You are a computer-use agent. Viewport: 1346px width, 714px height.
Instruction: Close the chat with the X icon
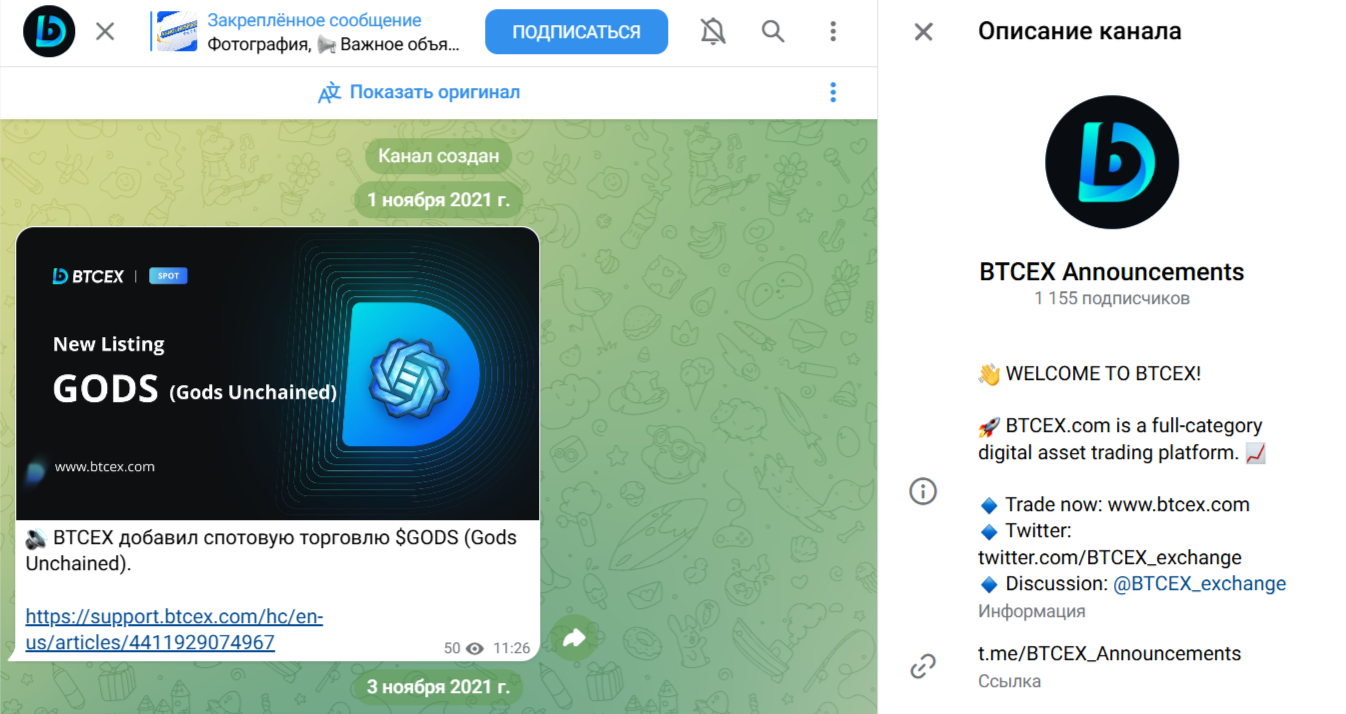(105, 32)
